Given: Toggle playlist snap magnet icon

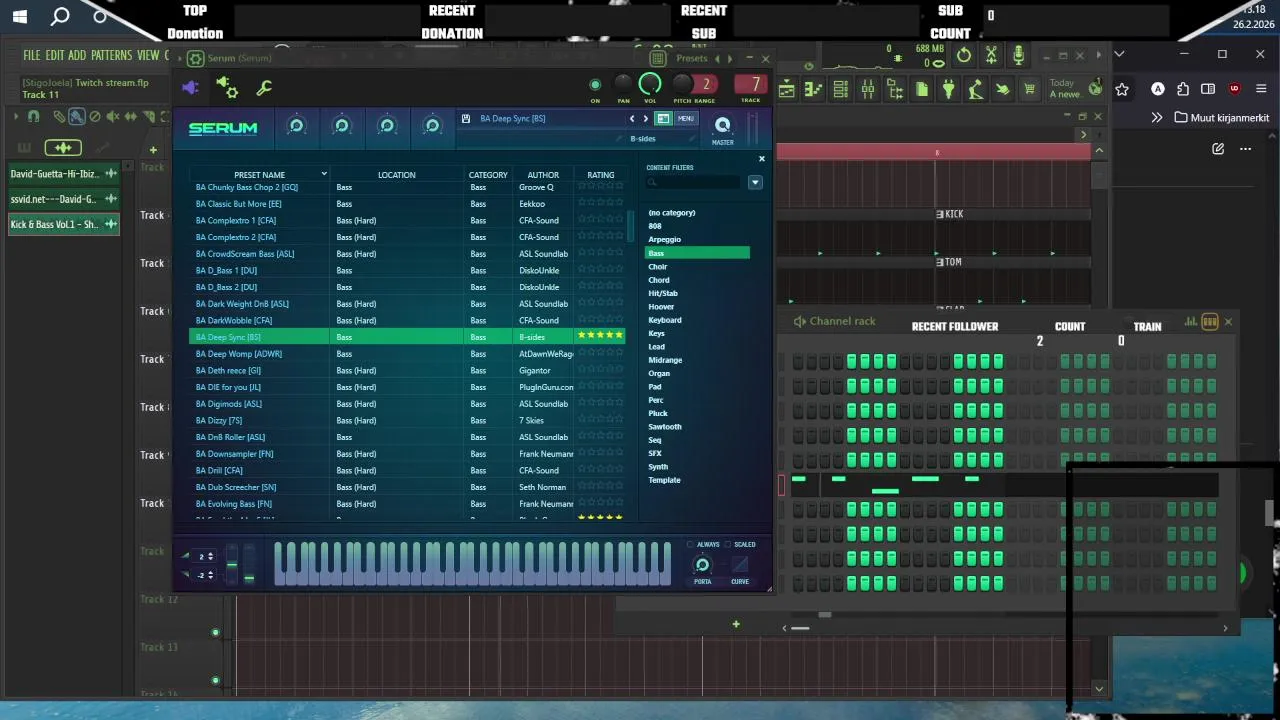Looking at the screenshot, I should coord(33,117).
